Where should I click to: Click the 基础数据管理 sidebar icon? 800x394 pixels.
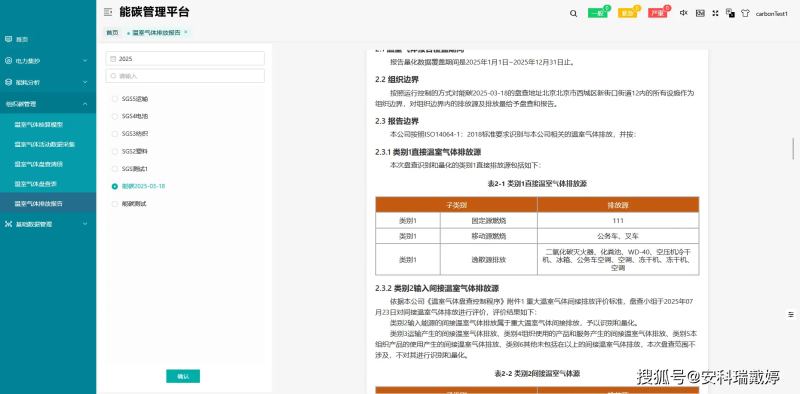[8, 224]
